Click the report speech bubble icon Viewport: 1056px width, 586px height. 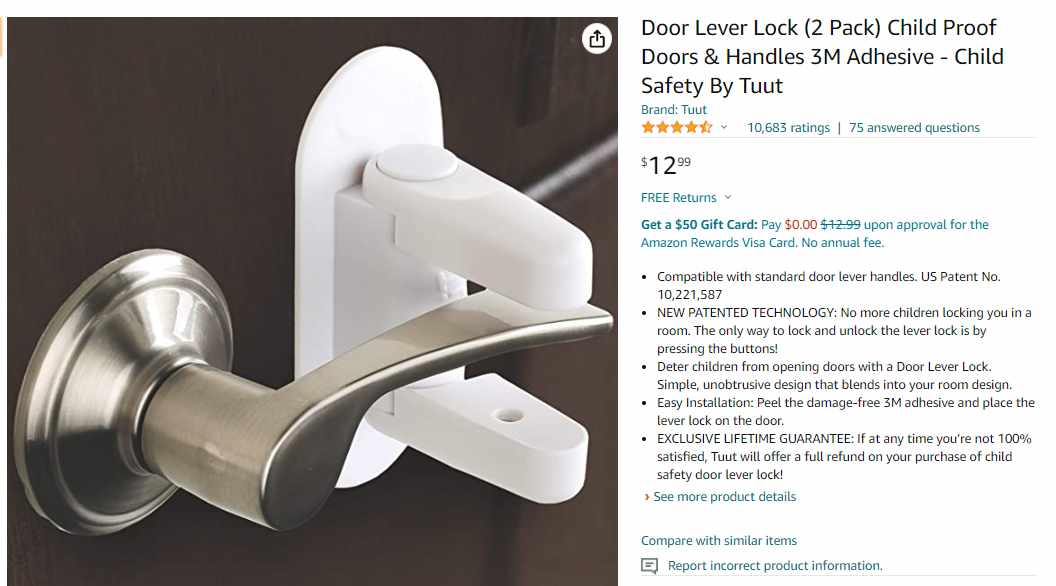[649, 566]
